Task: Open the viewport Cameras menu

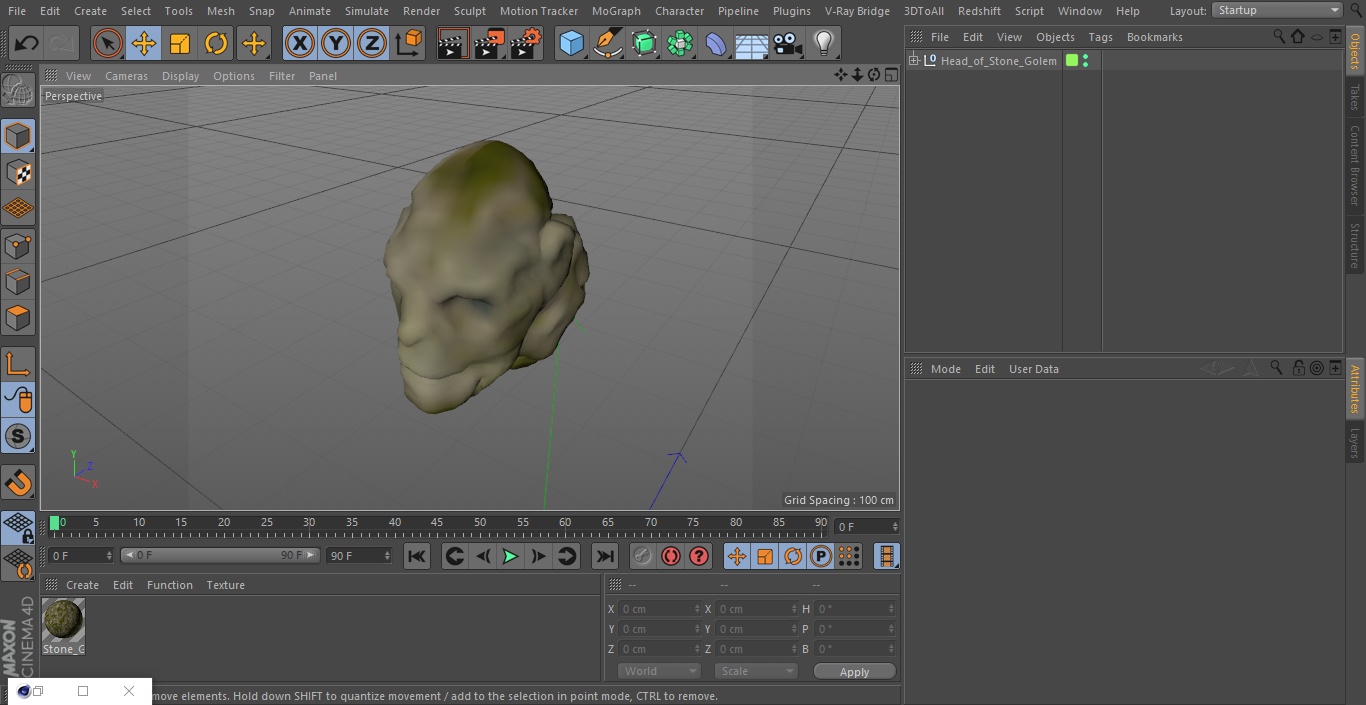Action: click(x=126, y=76)
